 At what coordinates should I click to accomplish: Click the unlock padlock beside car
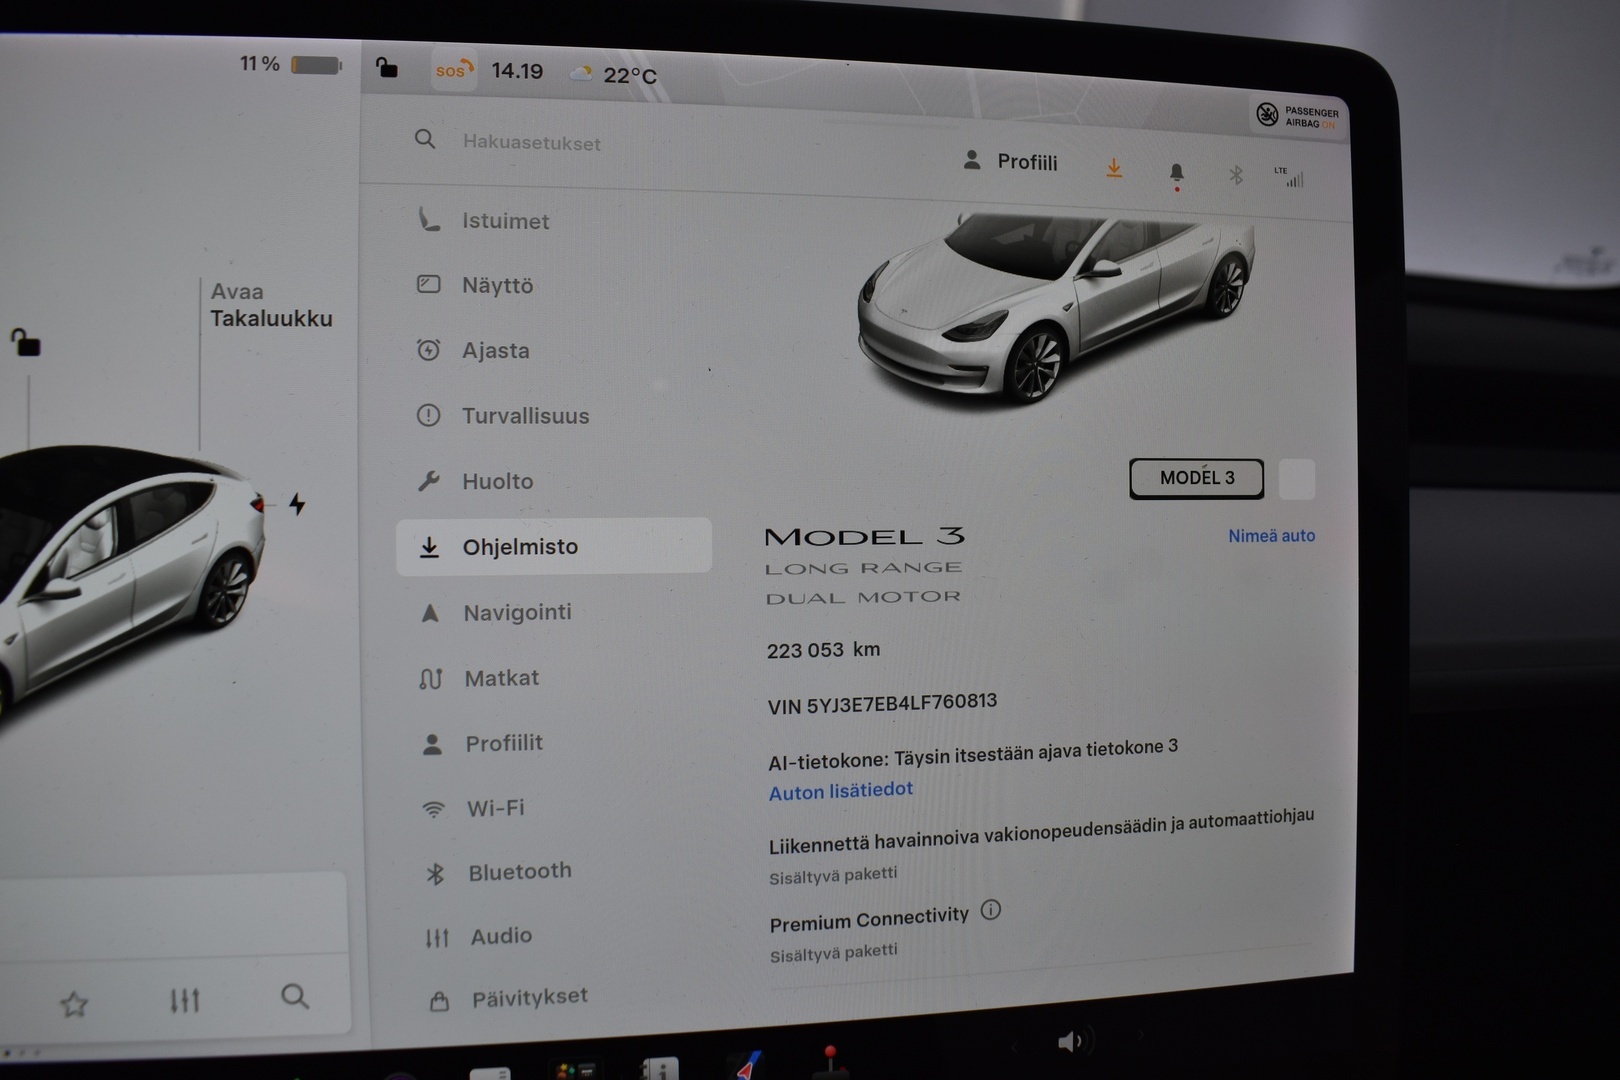pyautogui.click(x=26, y=343)
